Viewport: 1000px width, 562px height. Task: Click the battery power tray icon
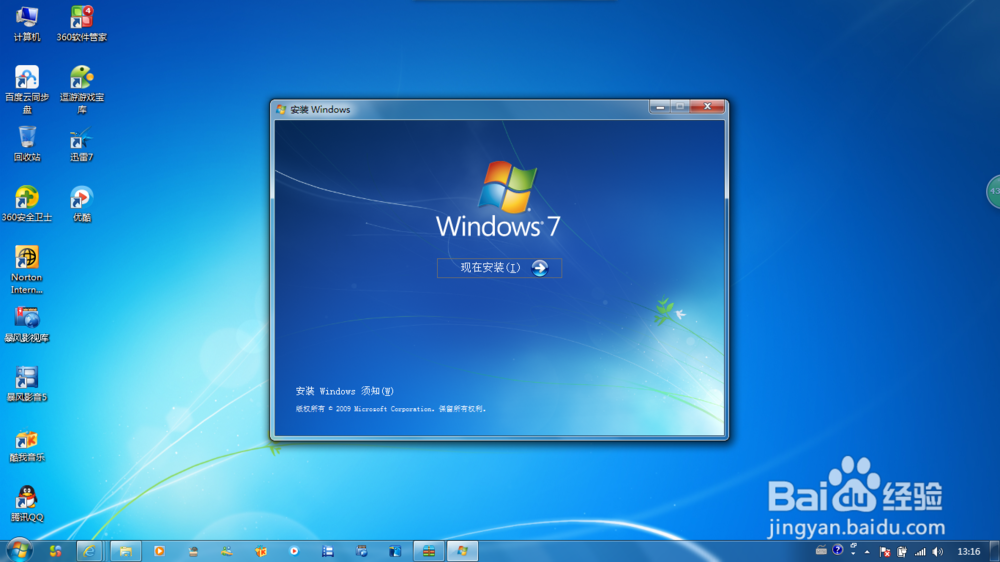(x=902, y=552)
